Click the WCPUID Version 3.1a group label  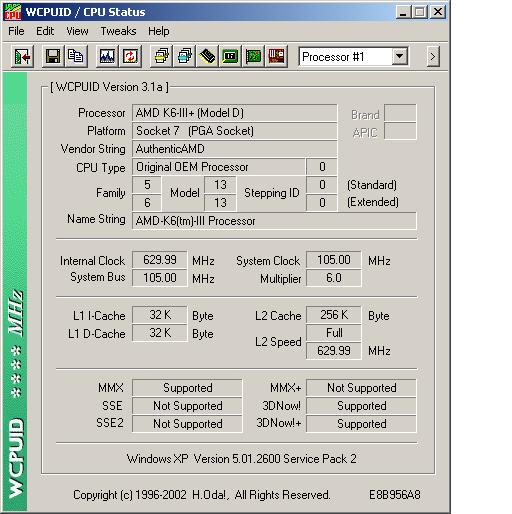pyautogui.click(x=109, y=87)
